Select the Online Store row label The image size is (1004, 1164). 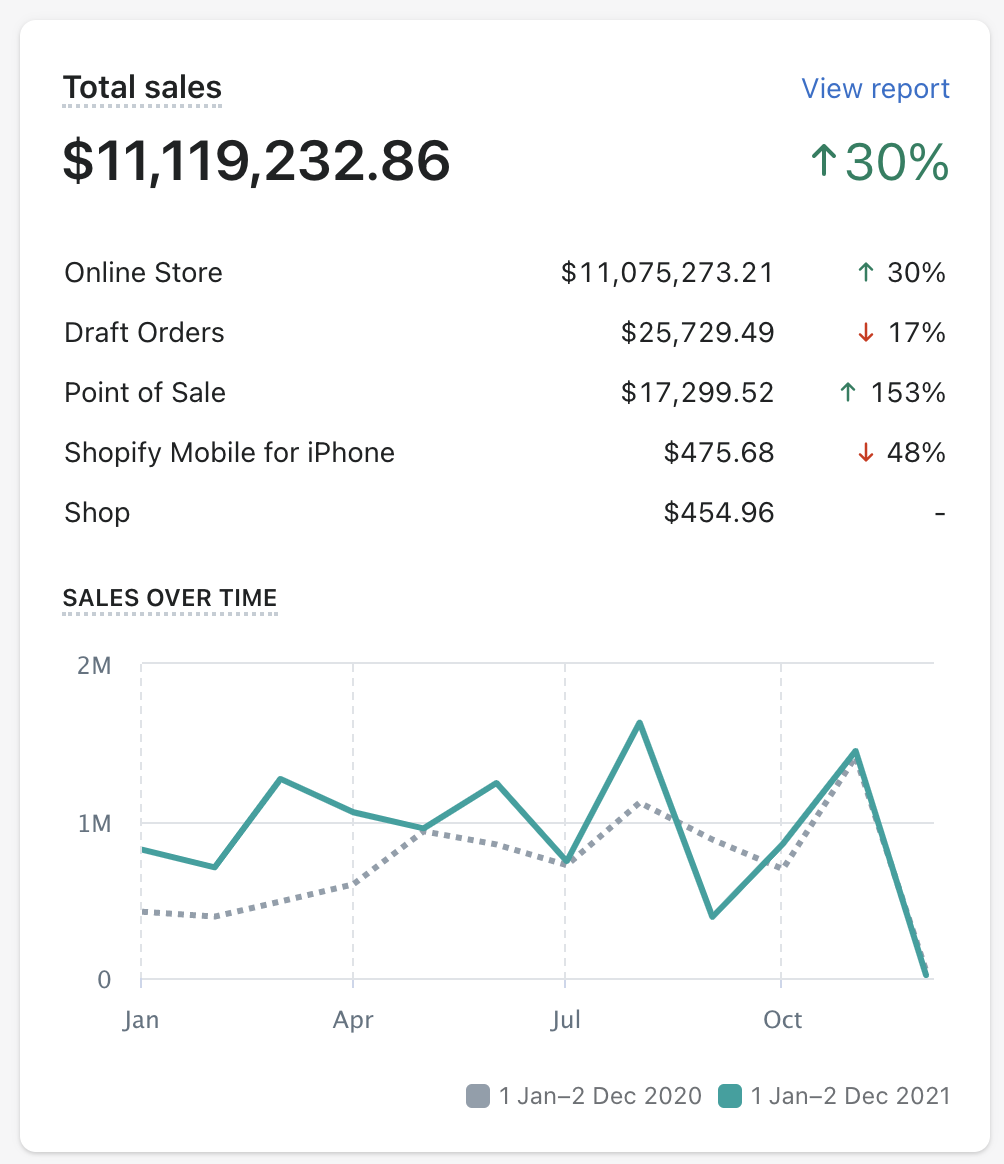(x=143, y=273)
